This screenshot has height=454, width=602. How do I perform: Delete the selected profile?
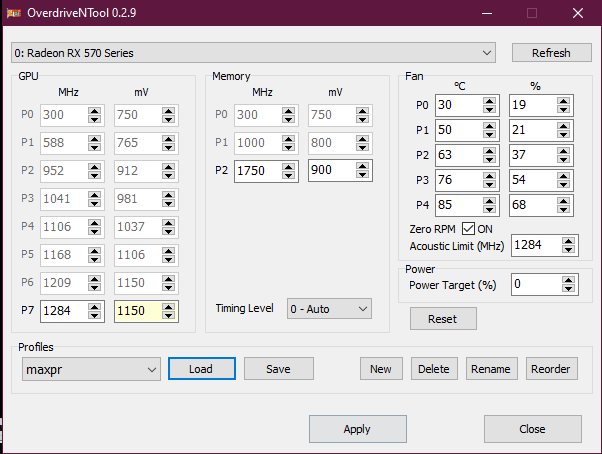[434, 369]
